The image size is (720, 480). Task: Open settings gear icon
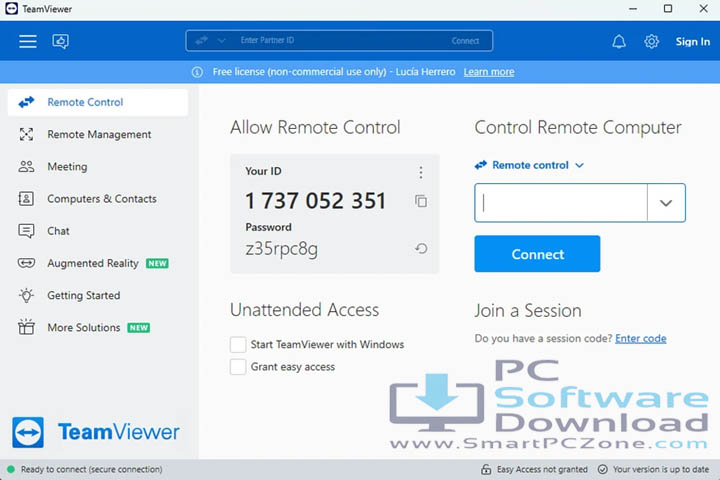tap(651, 41)
